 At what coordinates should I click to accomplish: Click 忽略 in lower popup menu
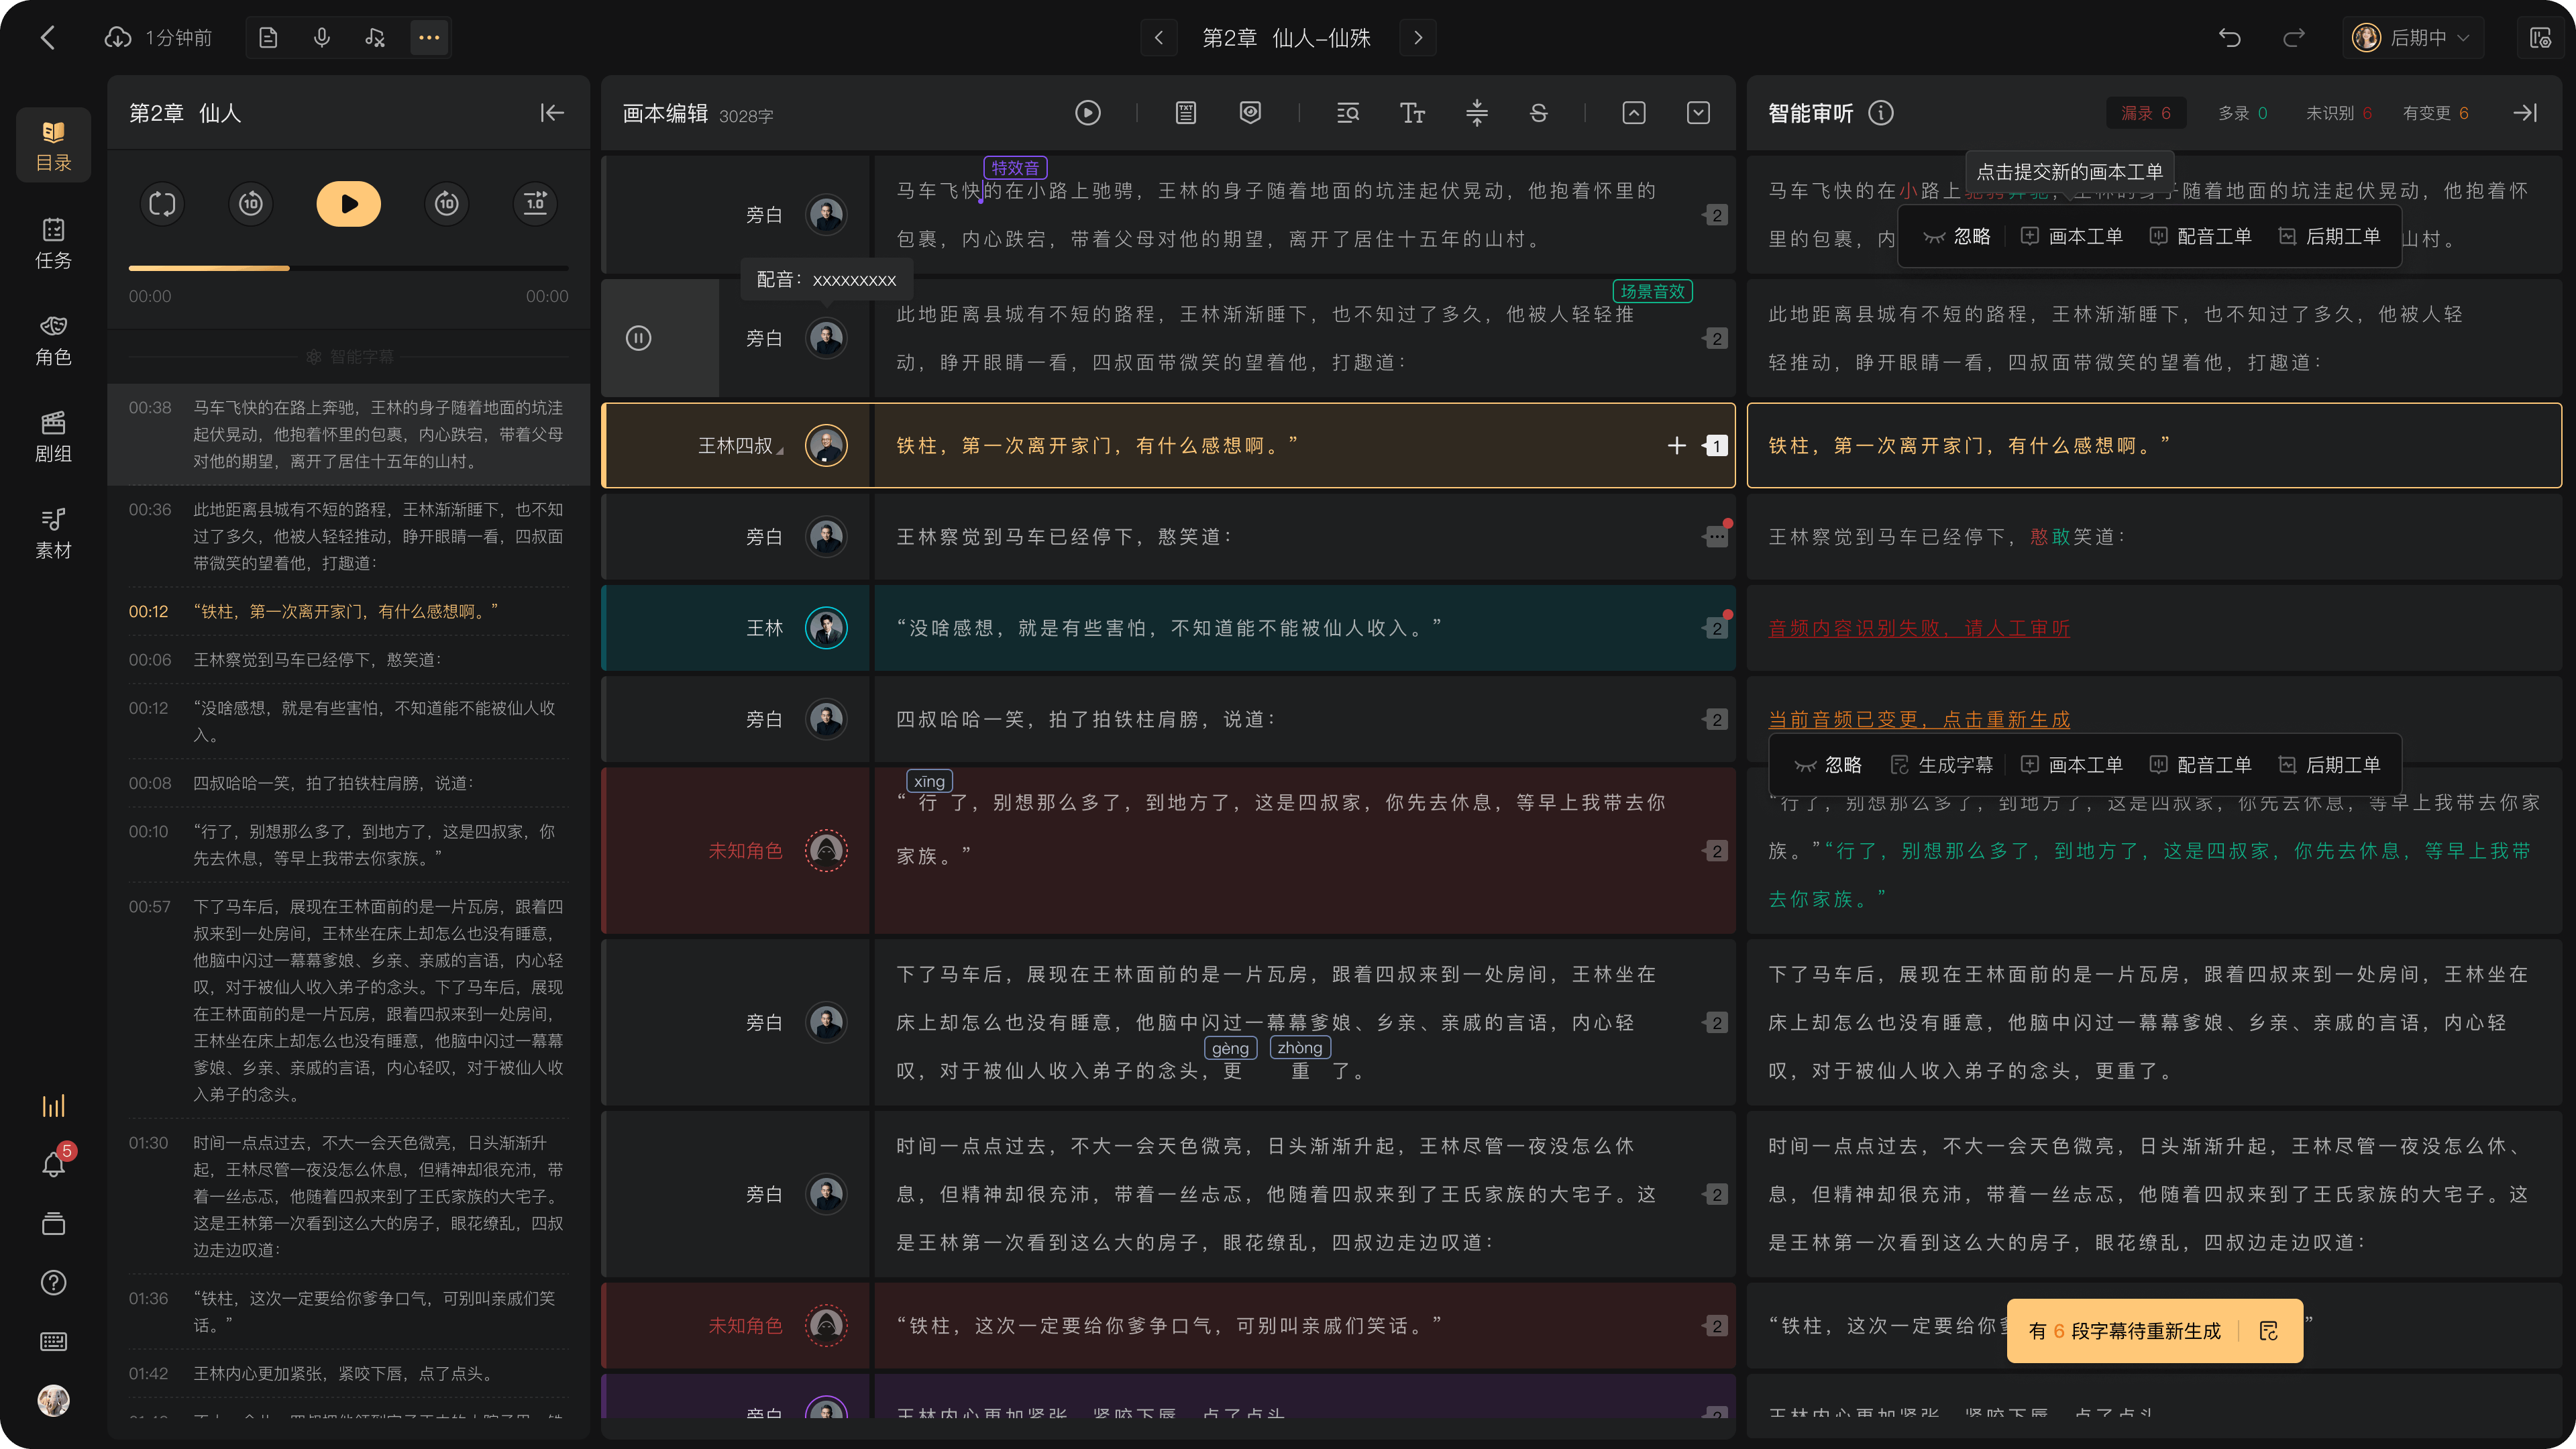pos(1828,765)
